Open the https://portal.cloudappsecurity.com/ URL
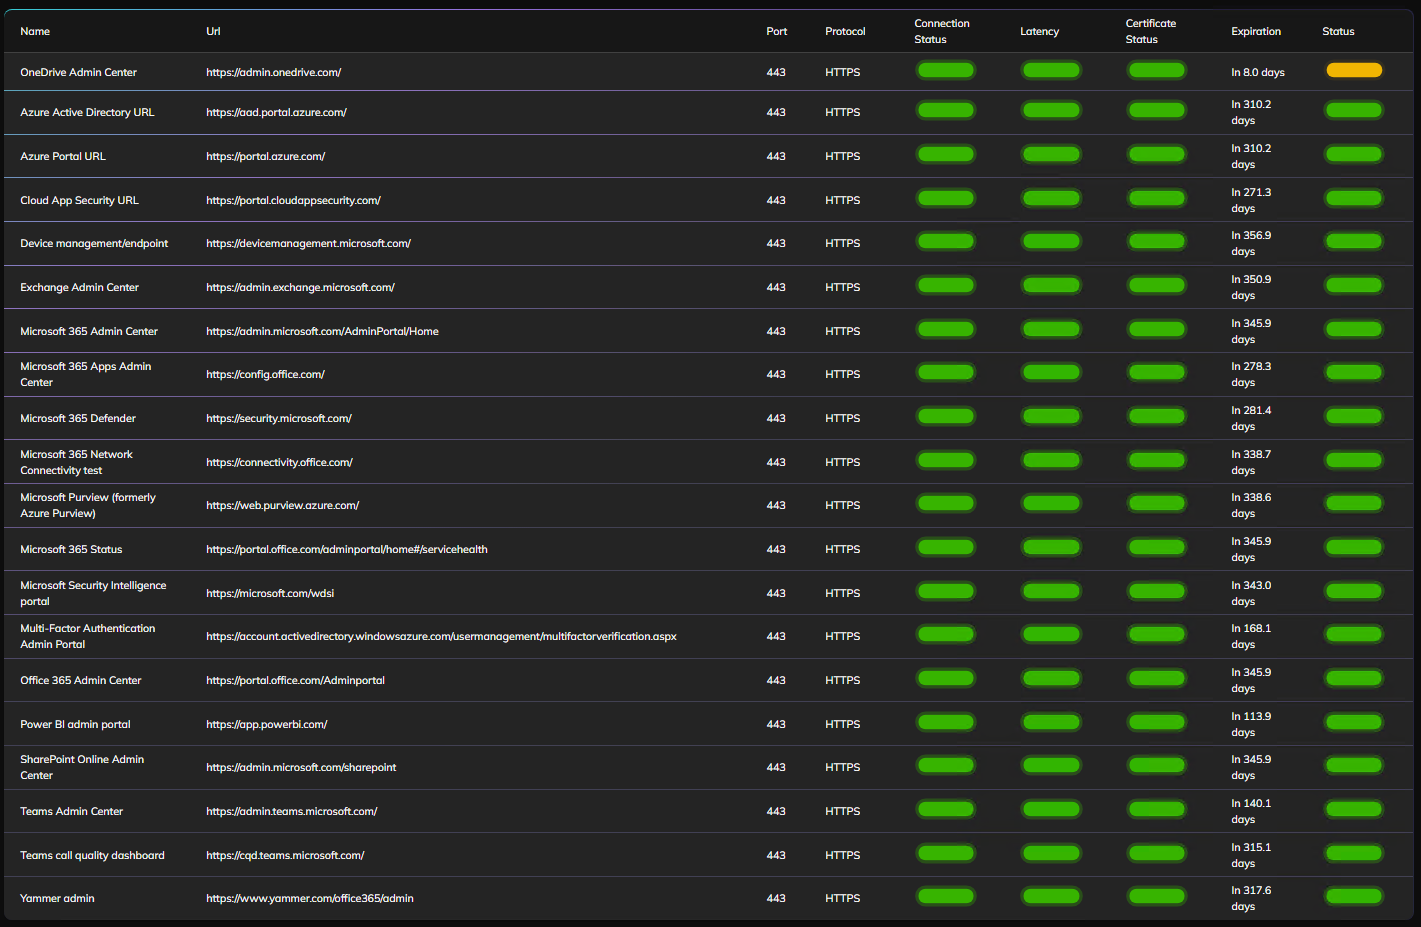 [x=294, y=200]
